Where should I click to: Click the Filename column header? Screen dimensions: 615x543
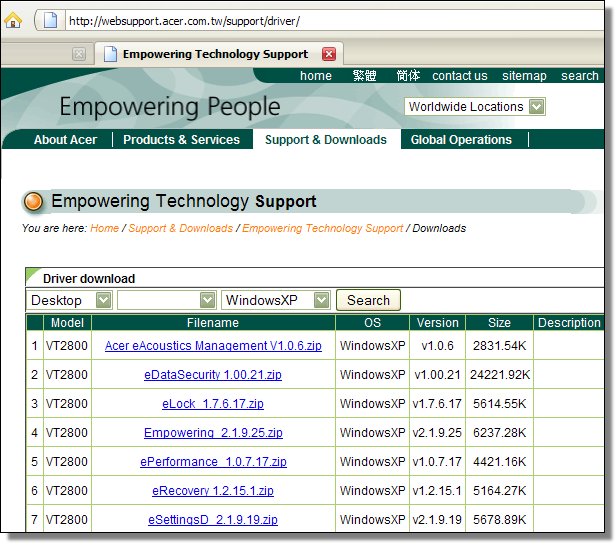[x=213, y=323]
